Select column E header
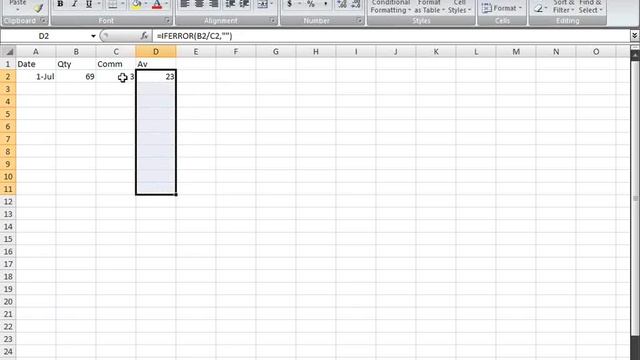 coord(196,51)
